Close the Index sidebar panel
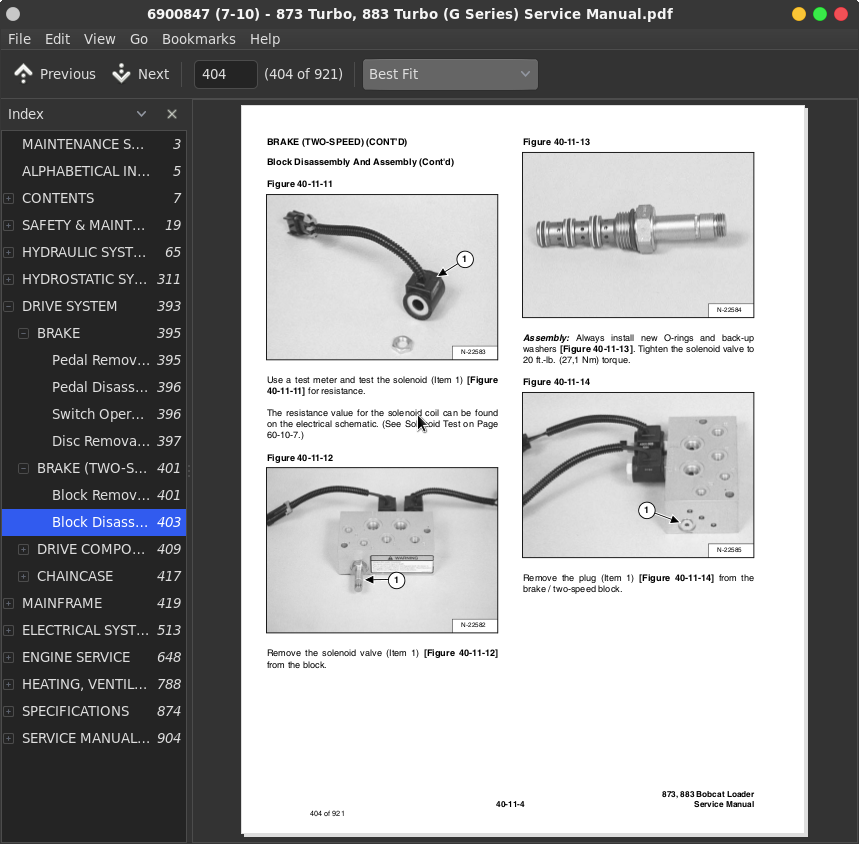This screenshot has height=844, width=859. pos(172,114)
